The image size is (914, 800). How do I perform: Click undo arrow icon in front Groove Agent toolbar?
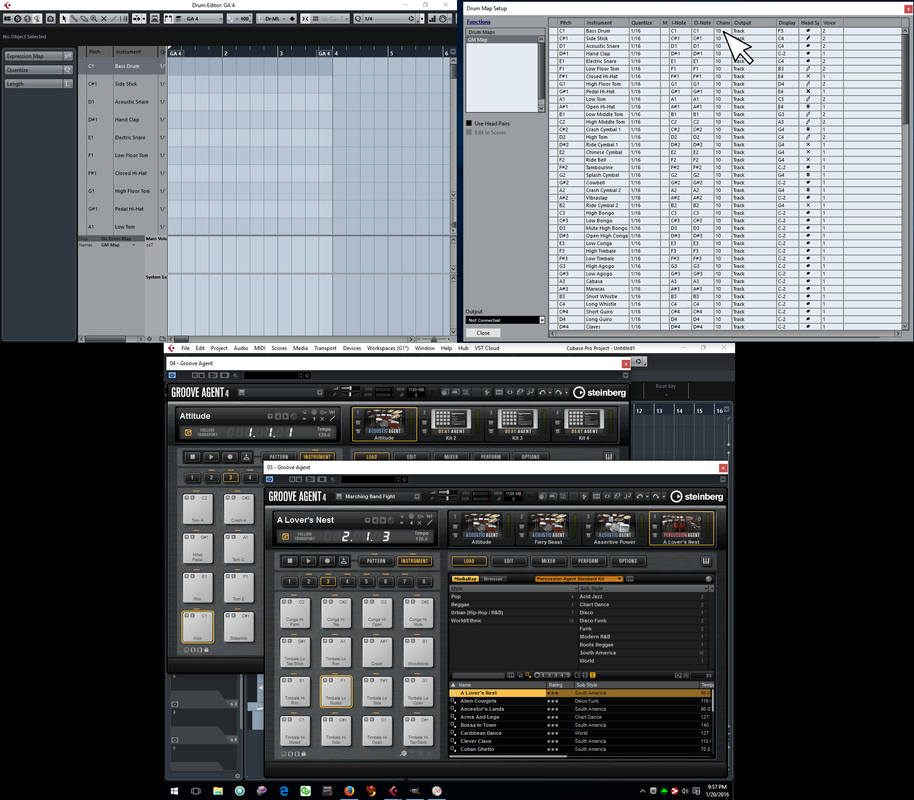point(639,496)
